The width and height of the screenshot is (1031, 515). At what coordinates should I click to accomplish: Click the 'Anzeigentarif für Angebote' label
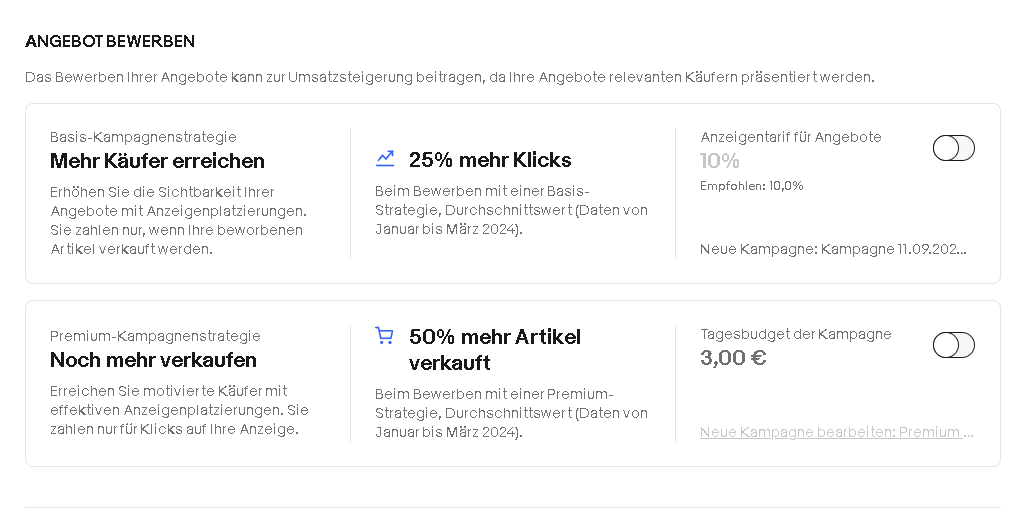(x=790, y=137)
